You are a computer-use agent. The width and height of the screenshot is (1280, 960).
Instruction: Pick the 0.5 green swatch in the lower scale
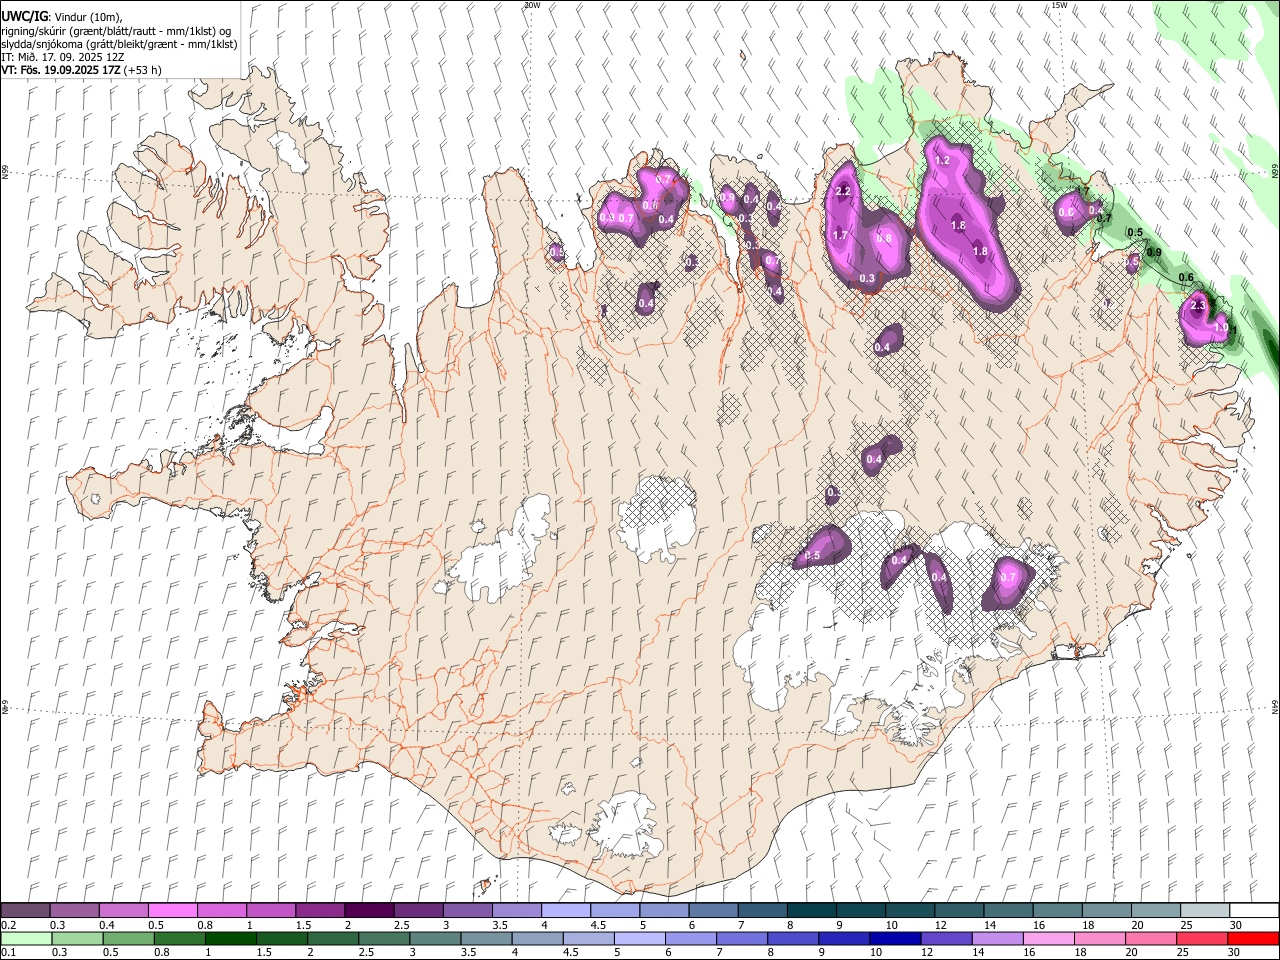click(x=128, y=938)
